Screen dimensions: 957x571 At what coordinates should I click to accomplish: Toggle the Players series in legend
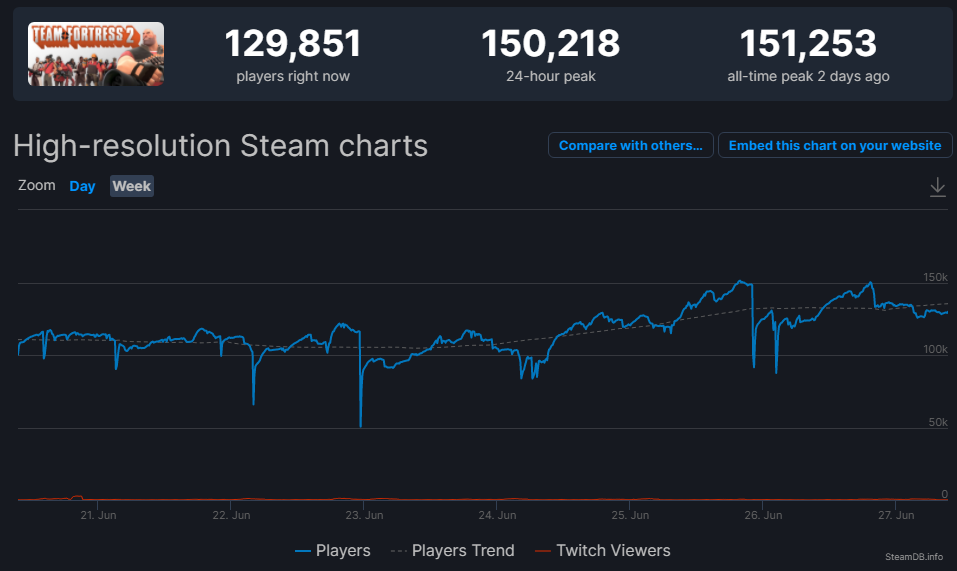[333, 550]
